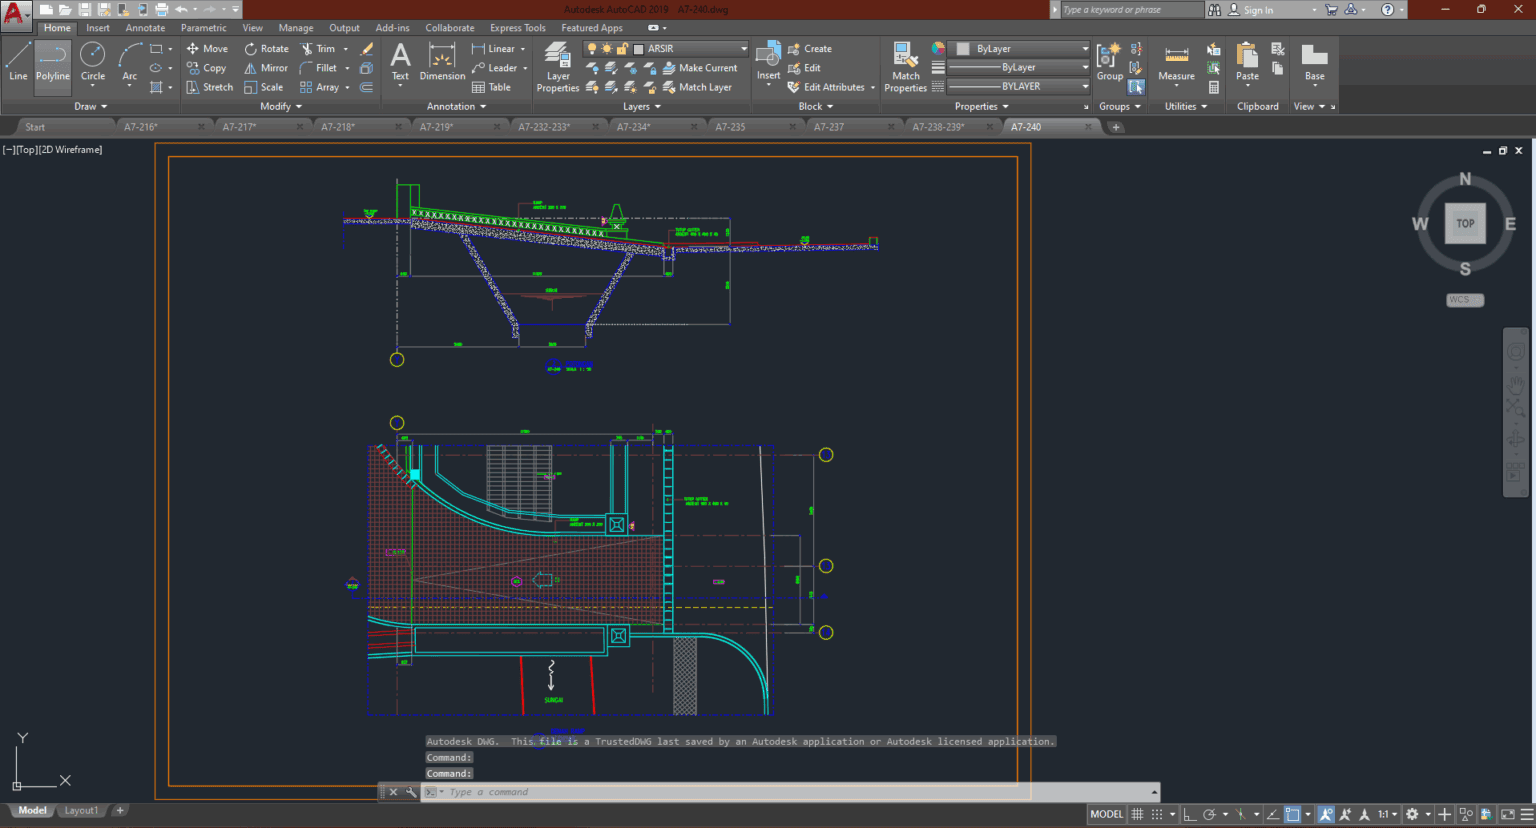
Task: Open the Measure tool
Action: tap(1176, 62)
